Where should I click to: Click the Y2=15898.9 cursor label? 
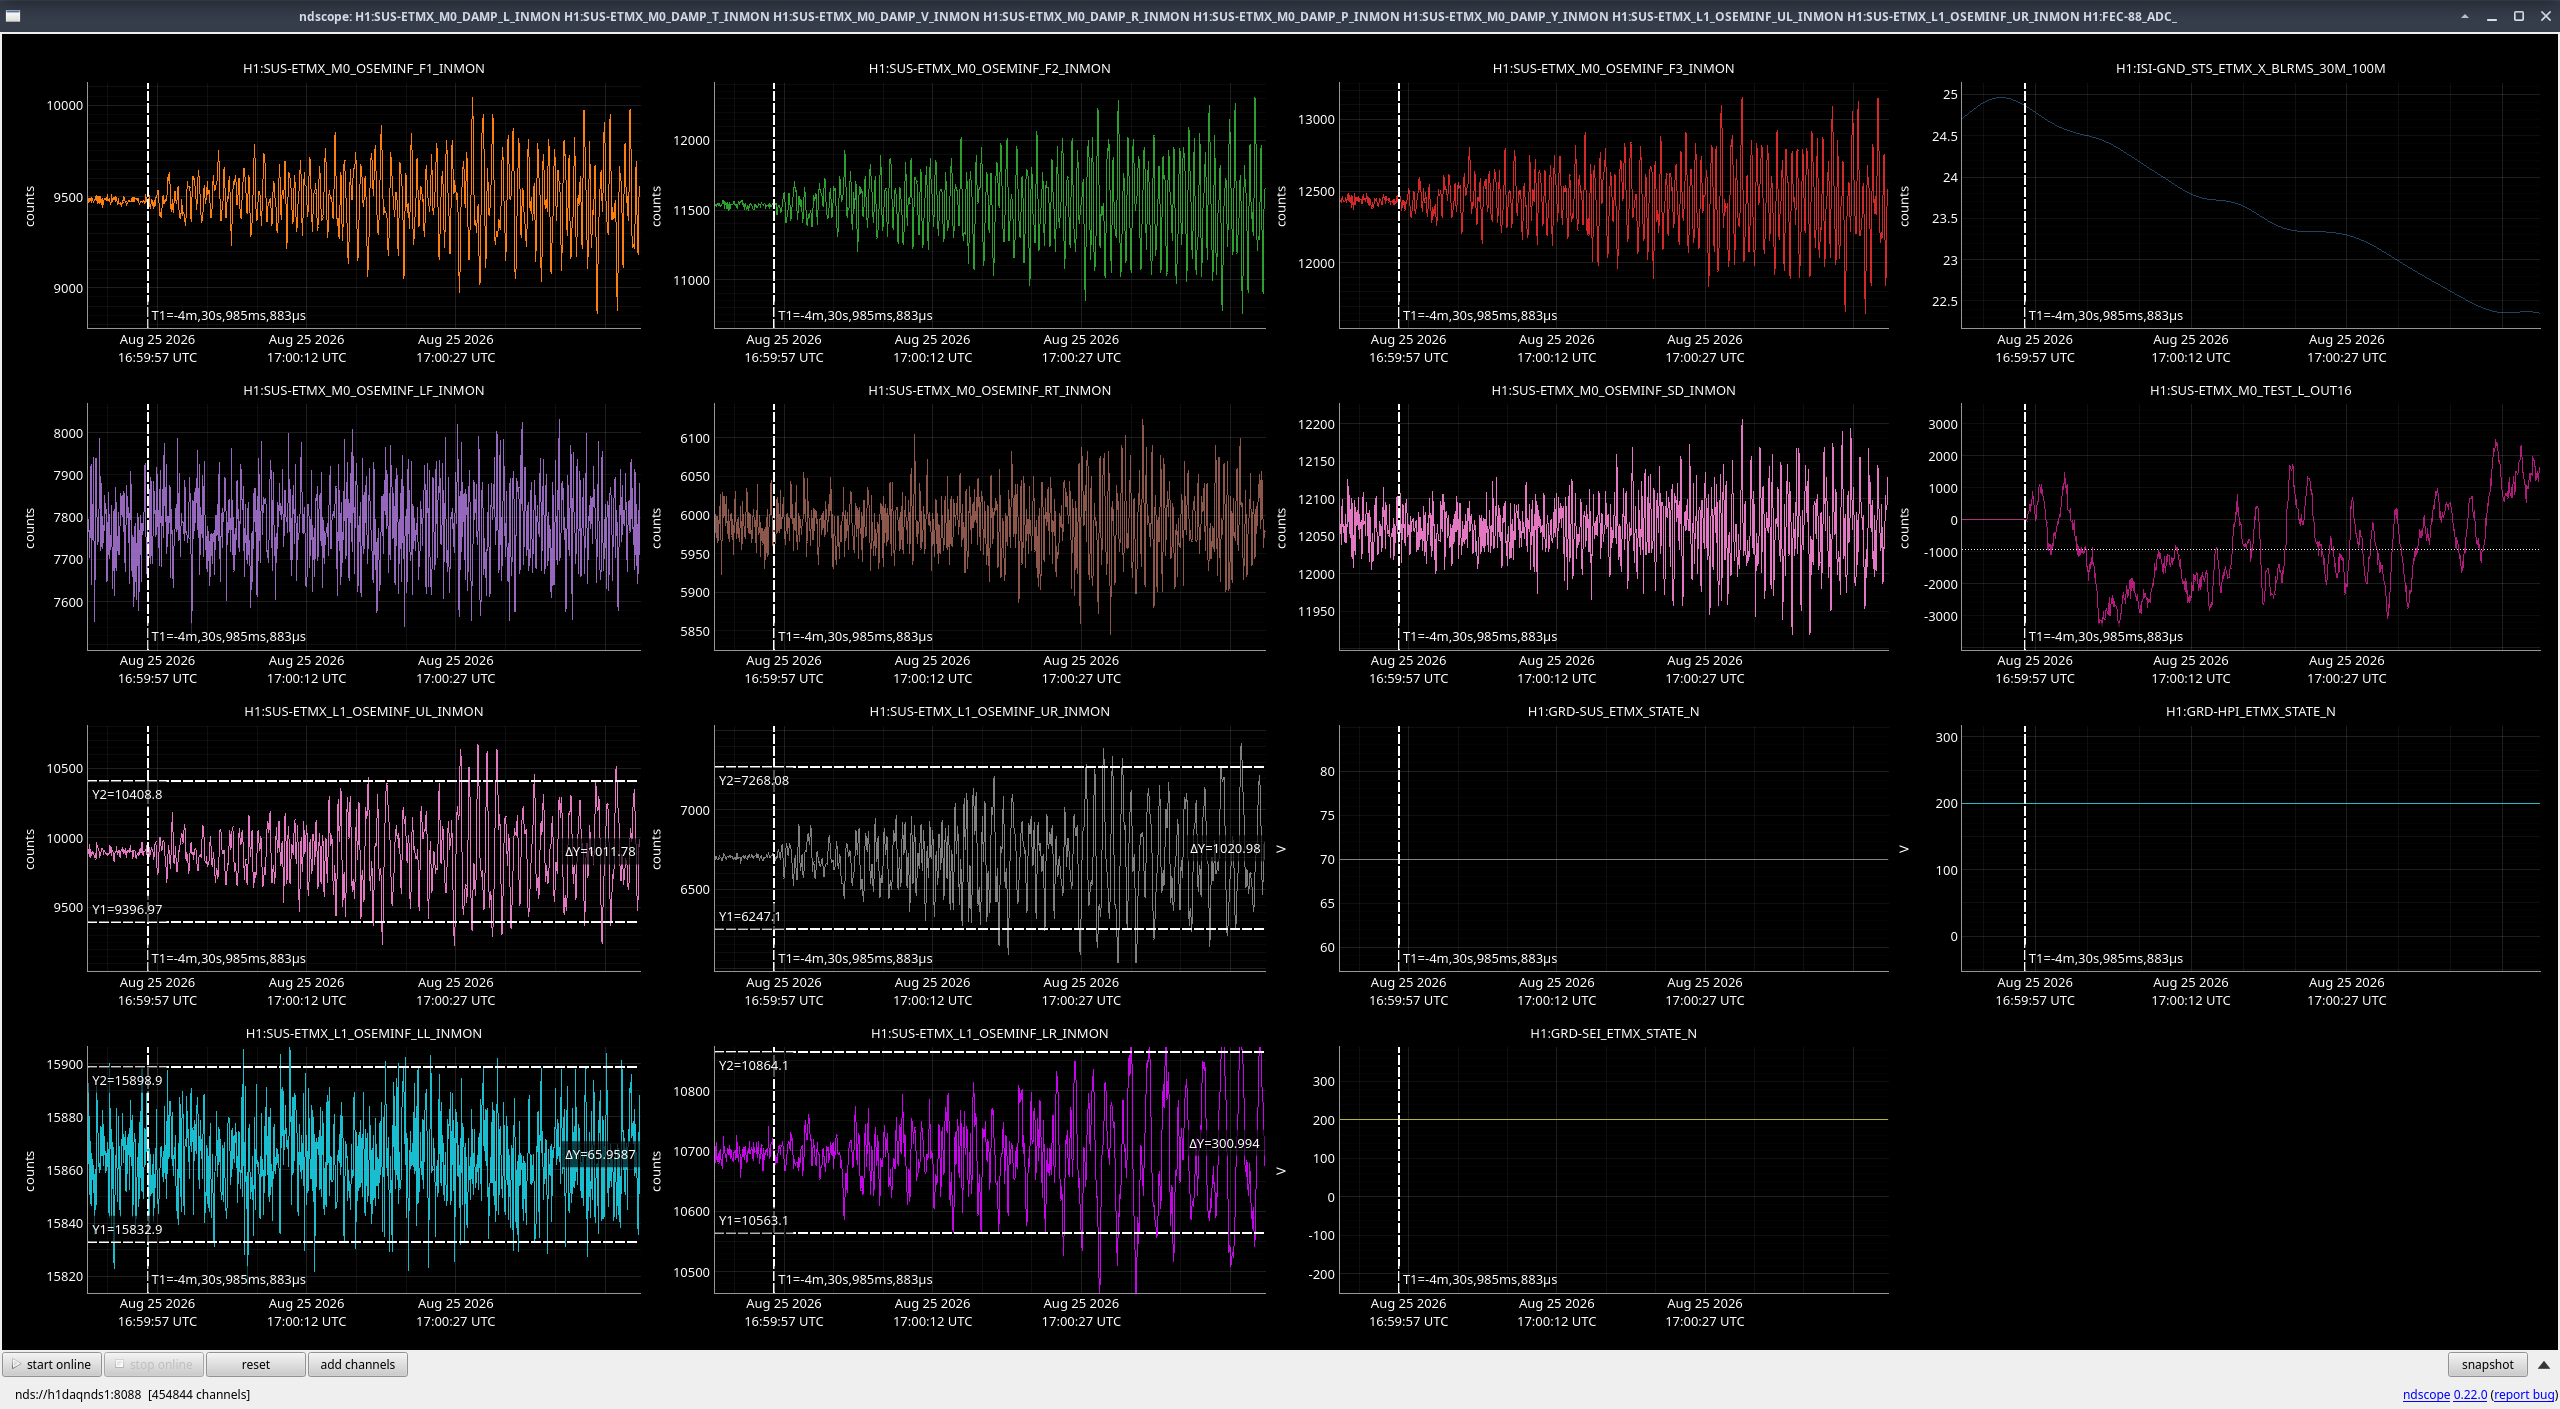tap(127, 1081)
